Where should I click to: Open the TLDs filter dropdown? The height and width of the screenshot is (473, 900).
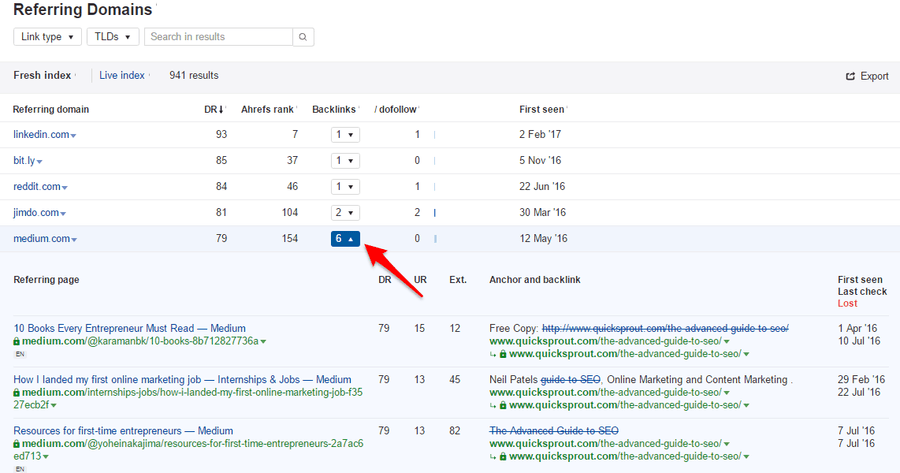click(112, 37)
